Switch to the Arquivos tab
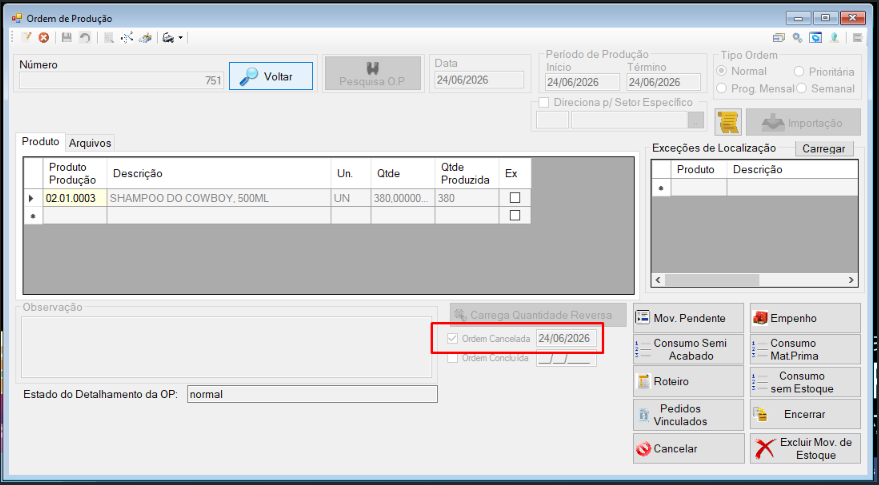Screen dimensions: 879x485 (x=90, y=143)
